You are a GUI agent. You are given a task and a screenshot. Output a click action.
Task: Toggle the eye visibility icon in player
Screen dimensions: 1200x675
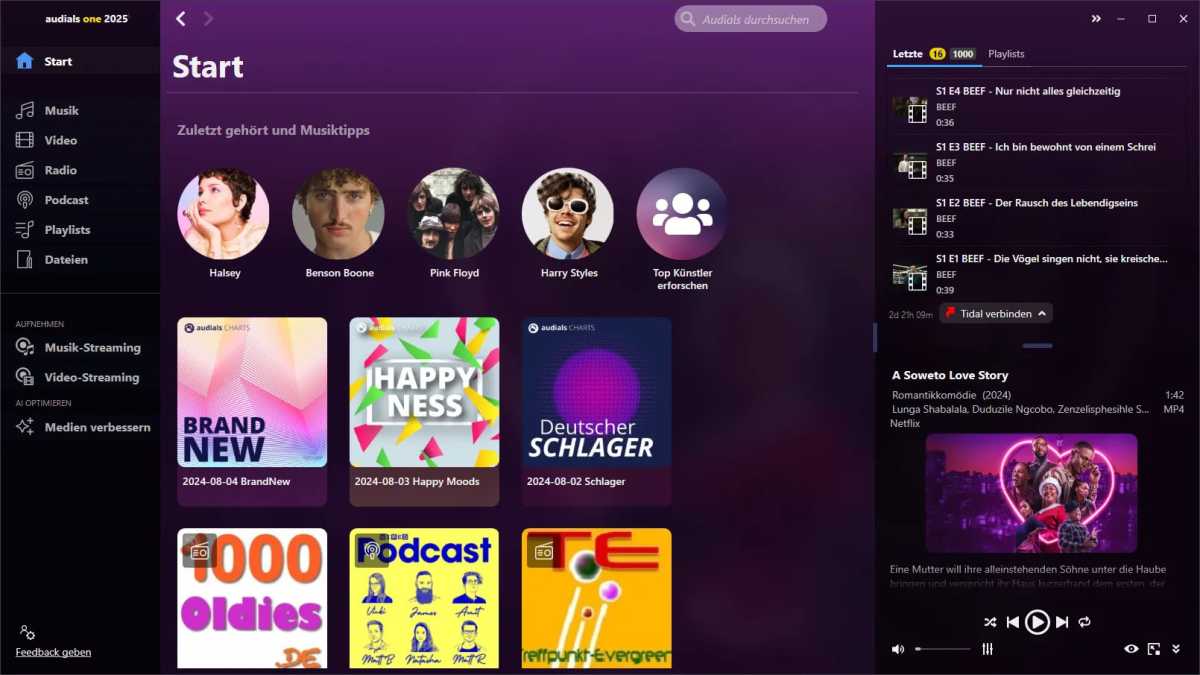1131,649
